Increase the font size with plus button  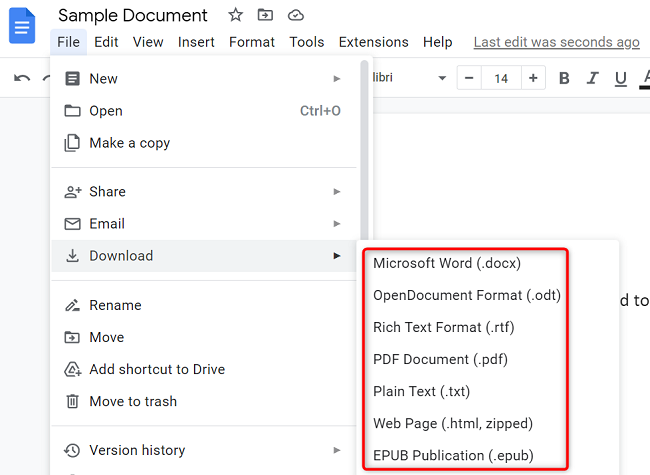[x=533, y=78]
